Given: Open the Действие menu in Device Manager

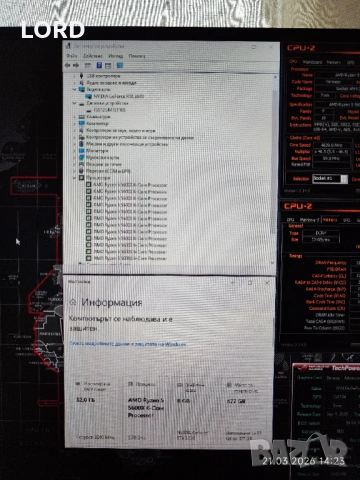Looking at the screenshot, I should click(93, 56).
